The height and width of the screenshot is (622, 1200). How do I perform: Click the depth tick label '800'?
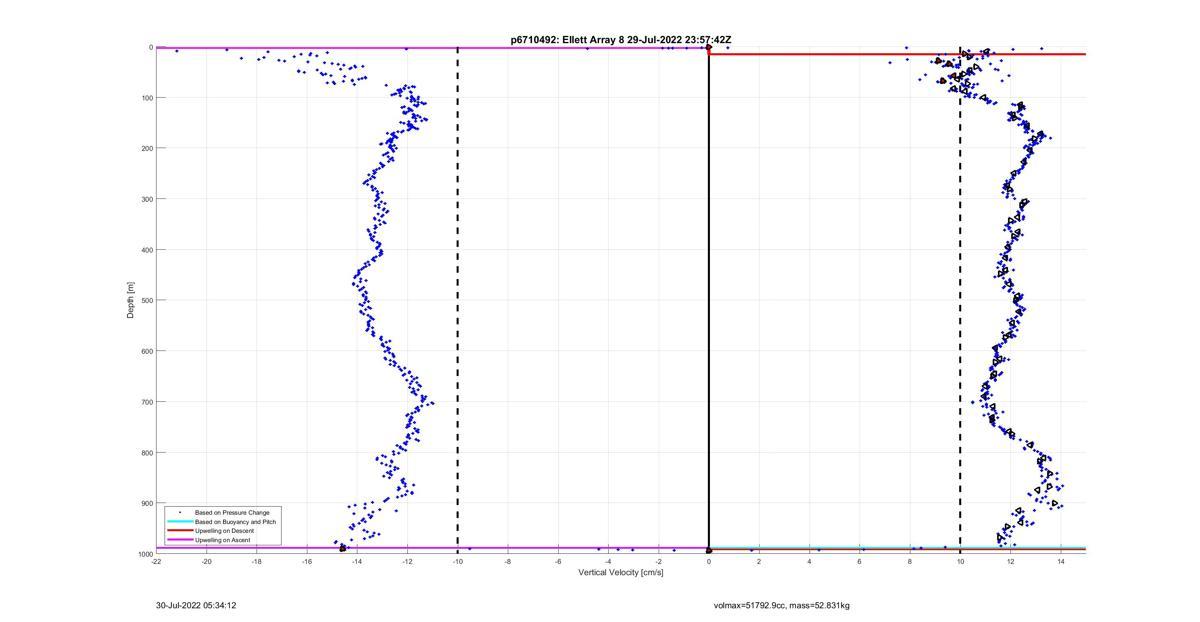pyautogui.click(x=146, y=453)
